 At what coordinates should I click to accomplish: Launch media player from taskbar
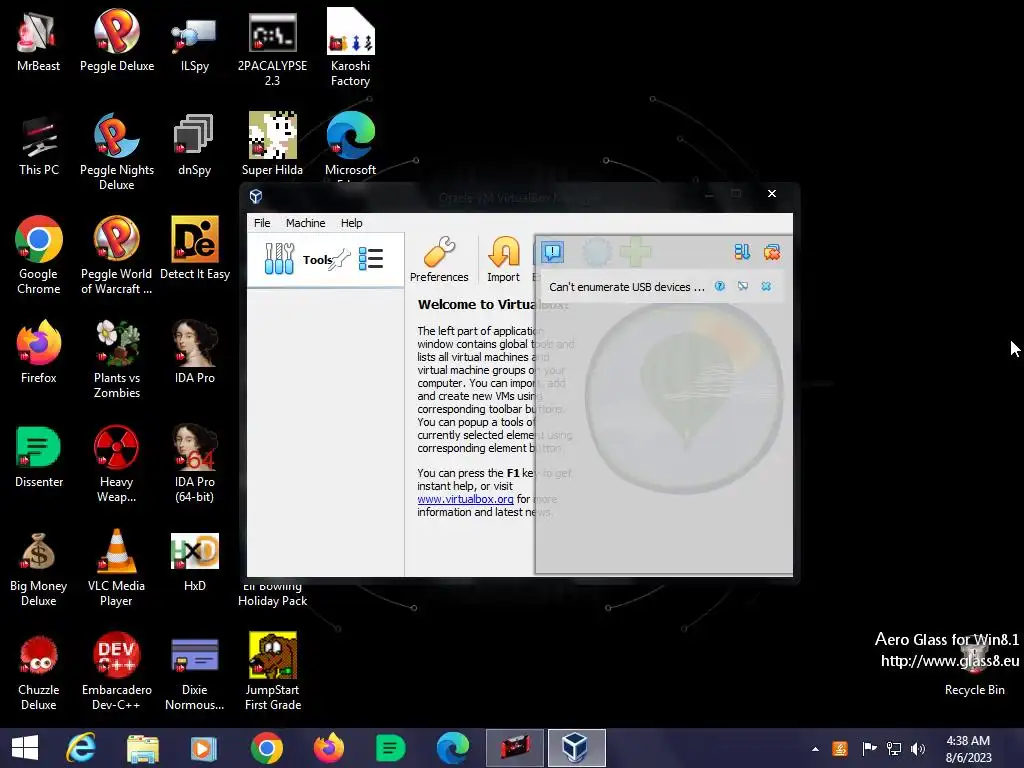pyautogui.click(x=203, y=748)
